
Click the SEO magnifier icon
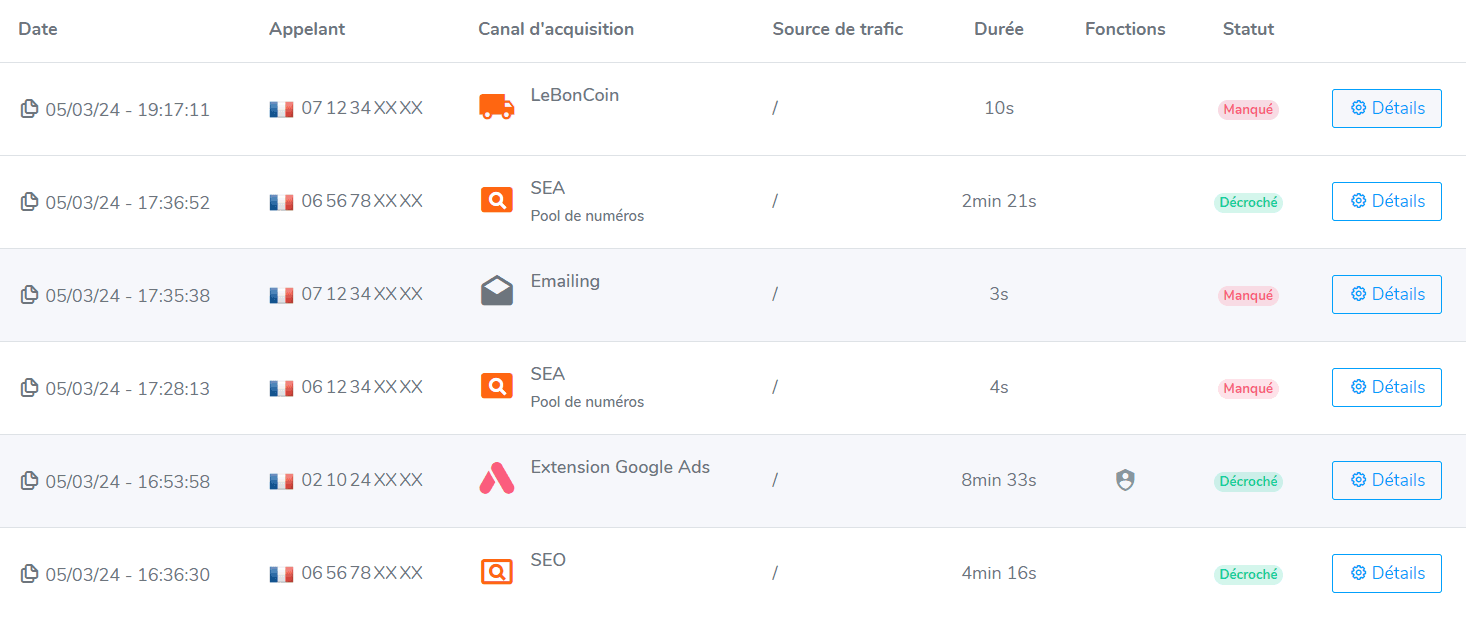497,572
